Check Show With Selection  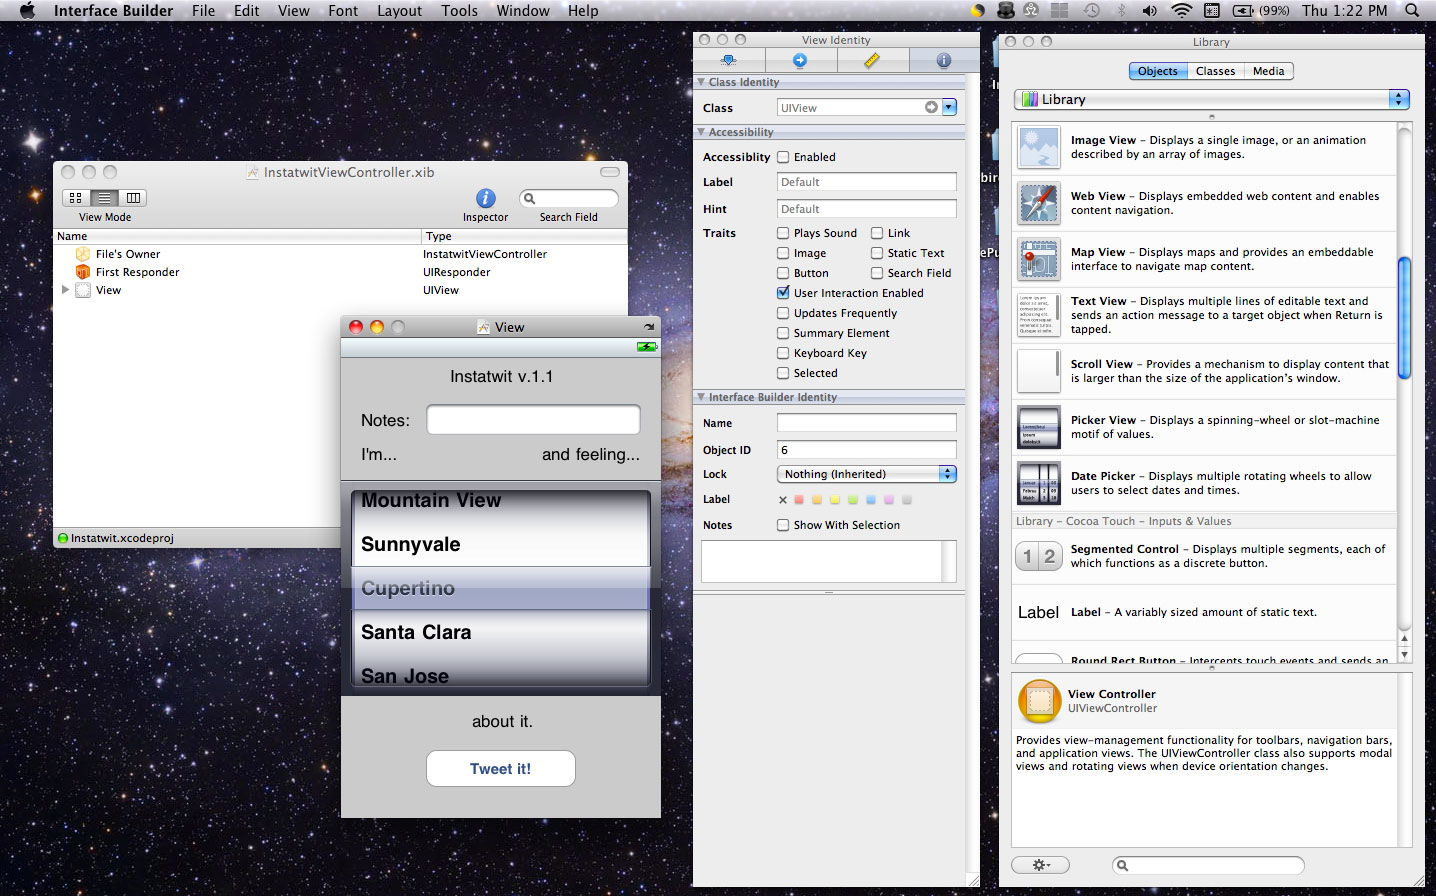[783, 525]
